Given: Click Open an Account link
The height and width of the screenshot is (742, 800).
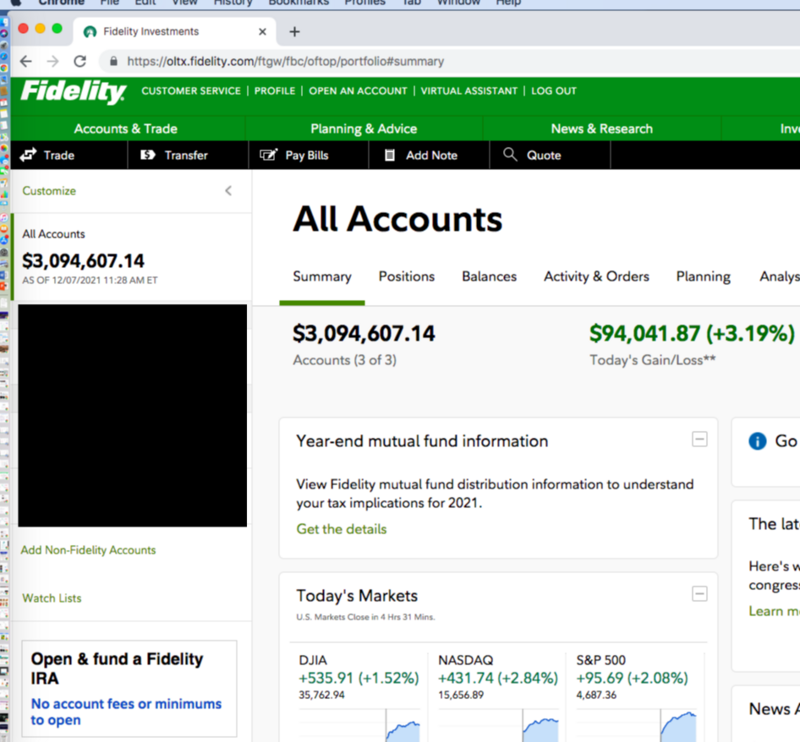Looking at the screenshot, I should 358,91.
